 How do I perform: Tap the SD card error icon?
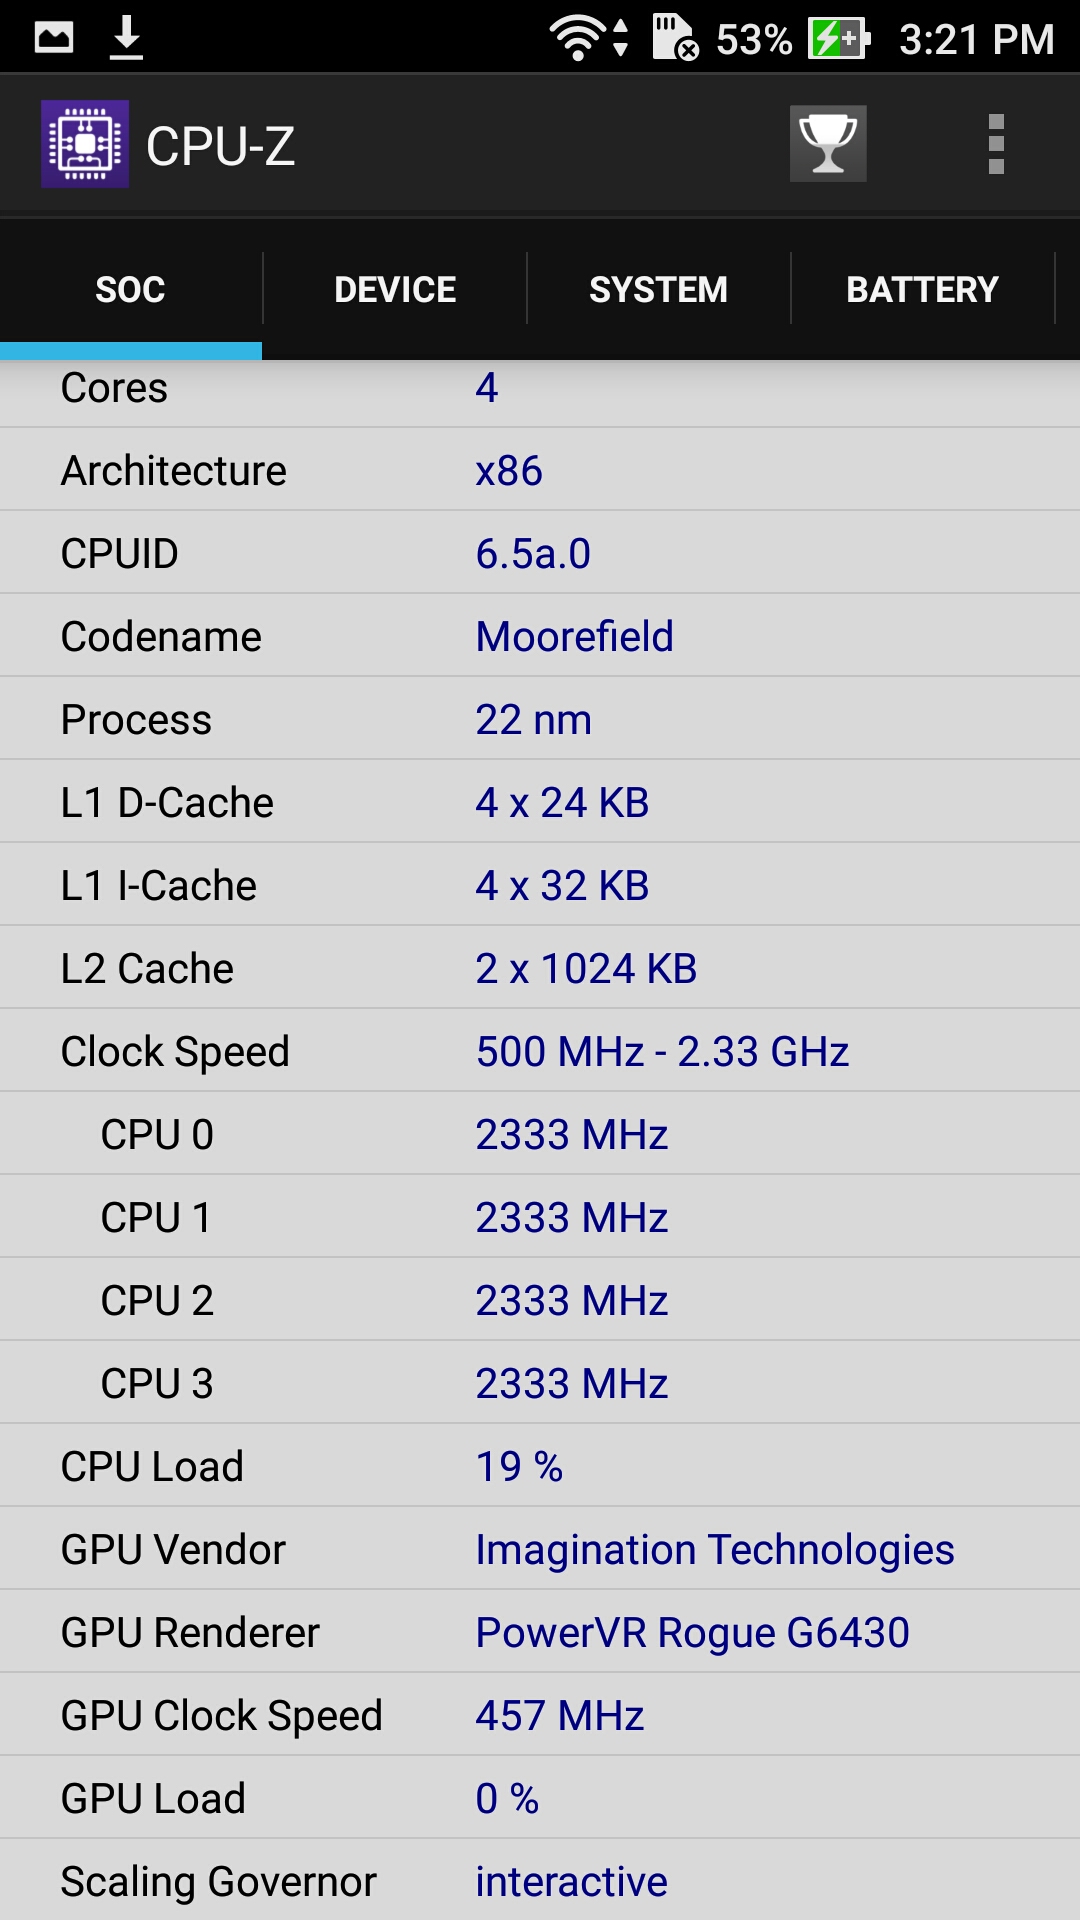coord(675,38)
